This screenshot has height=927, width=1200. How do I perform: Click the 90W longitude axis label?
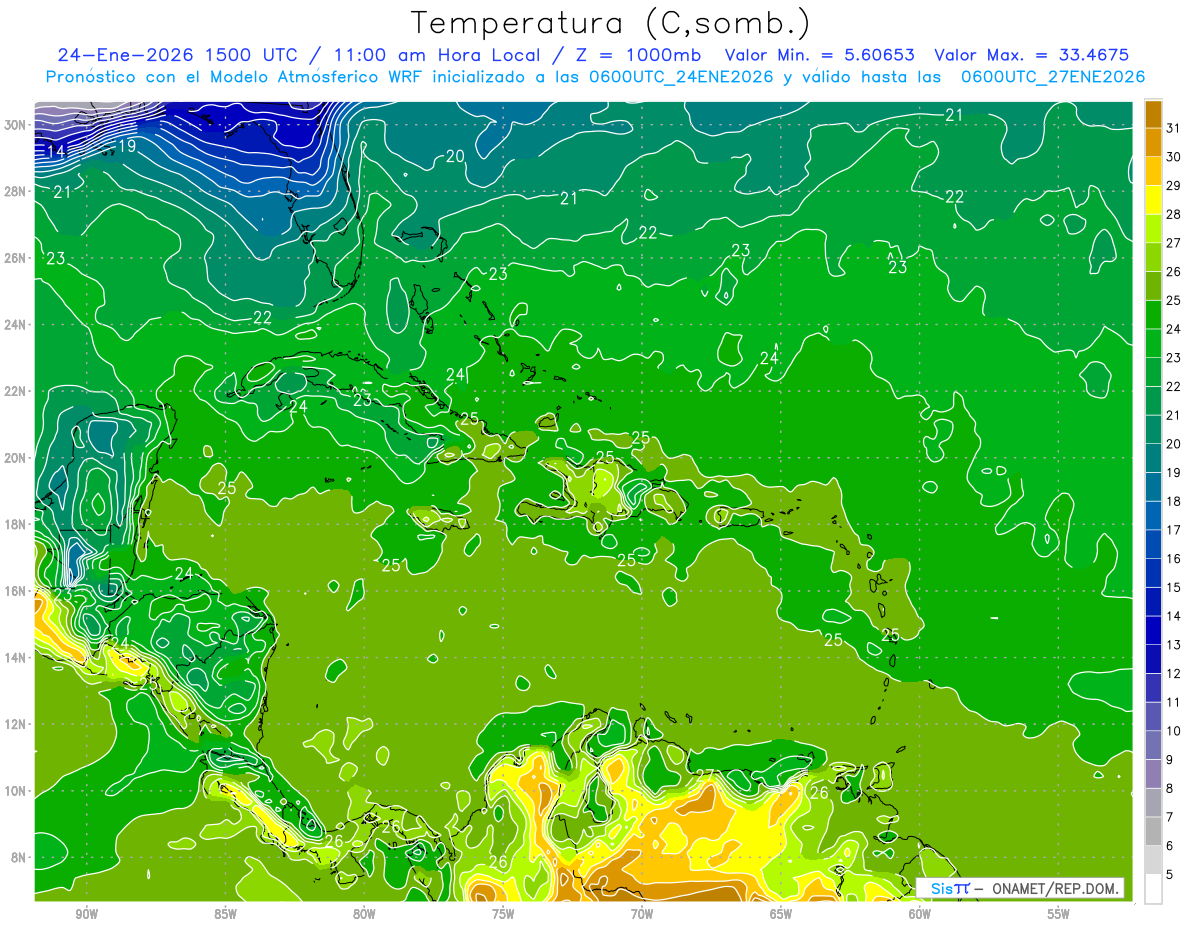[86, 914]
